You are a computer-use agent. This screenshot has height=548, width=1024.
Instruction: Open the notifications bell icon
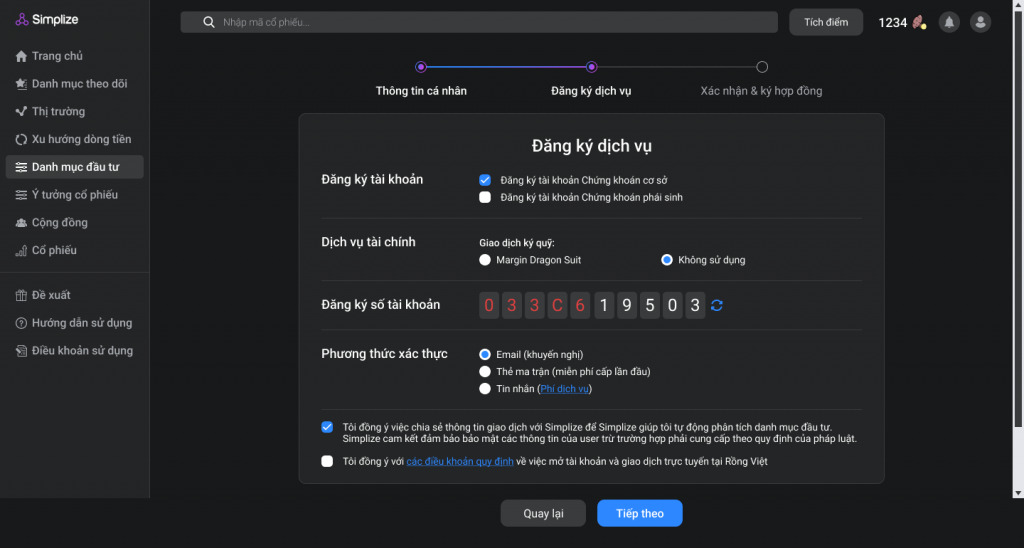coord(949,22)
